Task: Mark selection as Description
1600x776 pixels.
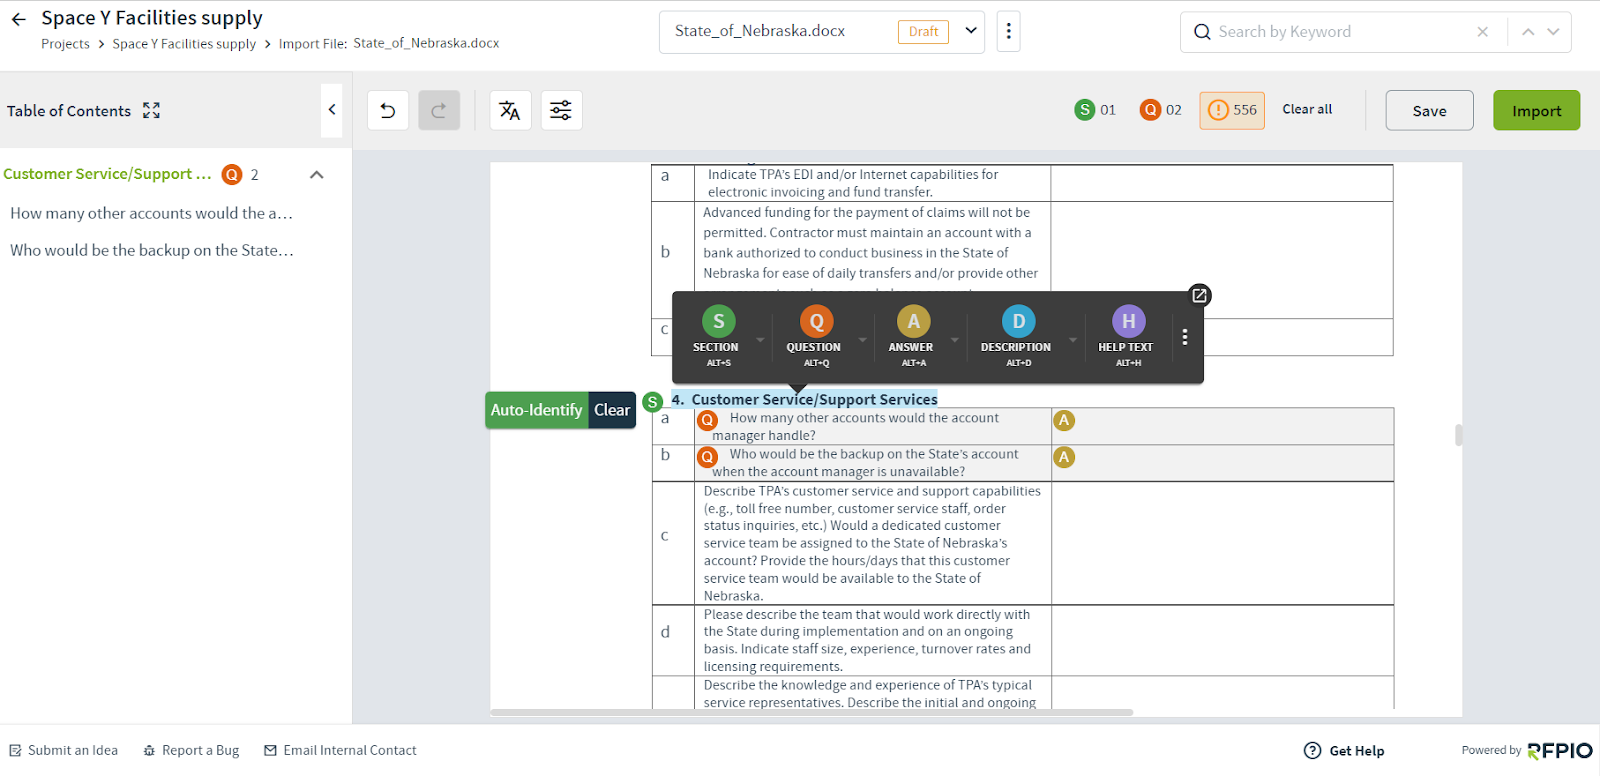Action: coord(1017,336)
